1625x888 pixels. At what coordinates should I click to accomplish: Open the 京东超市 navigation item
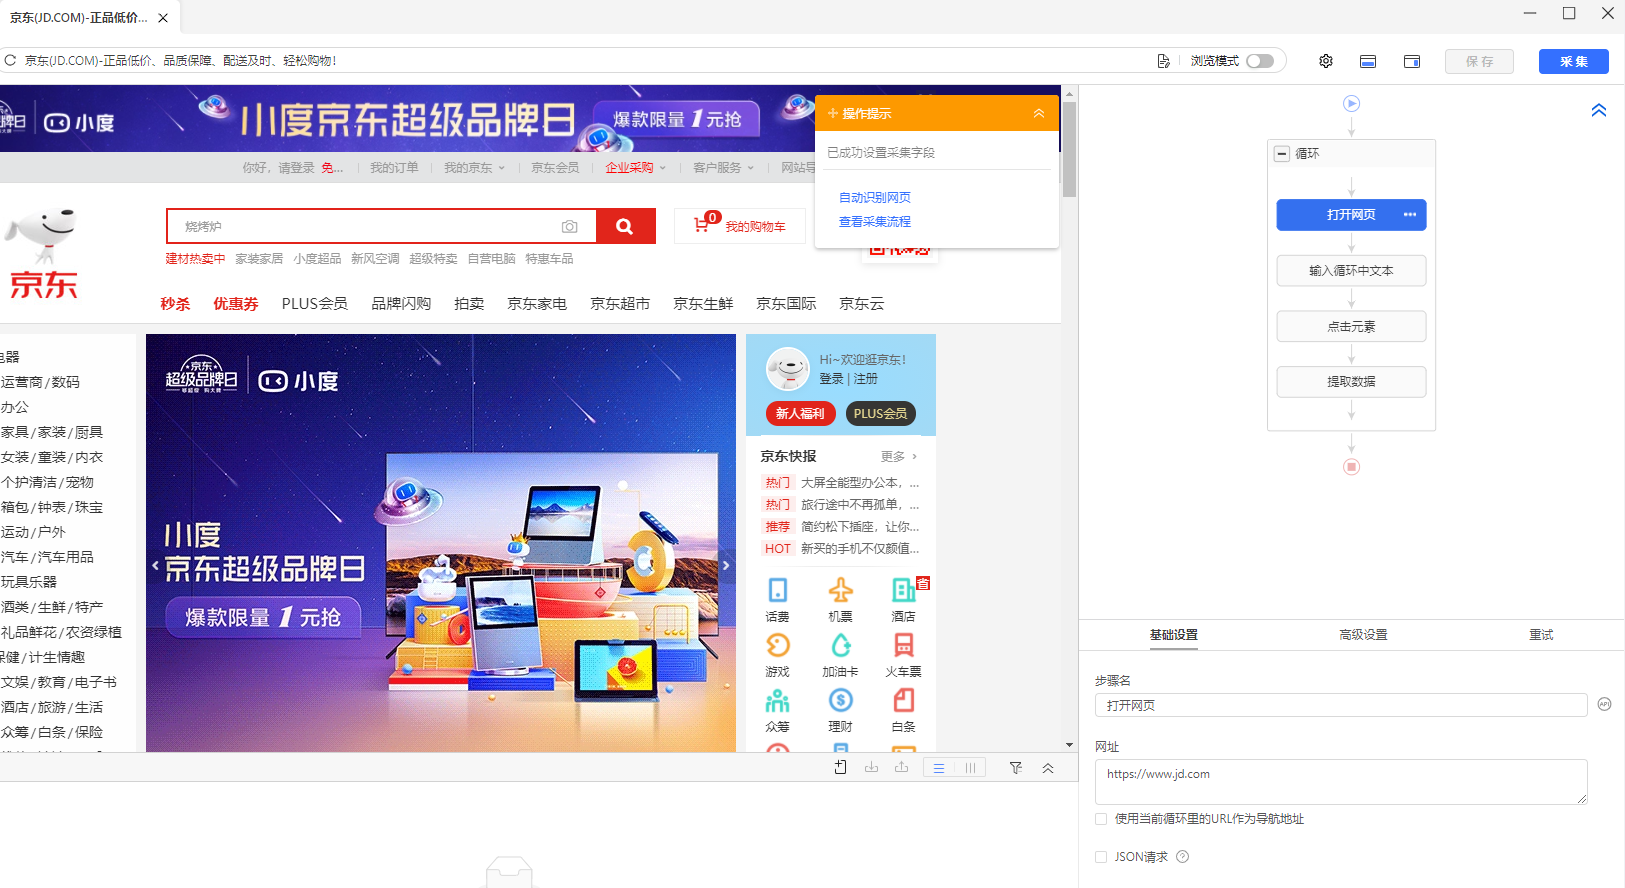coord(620,304)
